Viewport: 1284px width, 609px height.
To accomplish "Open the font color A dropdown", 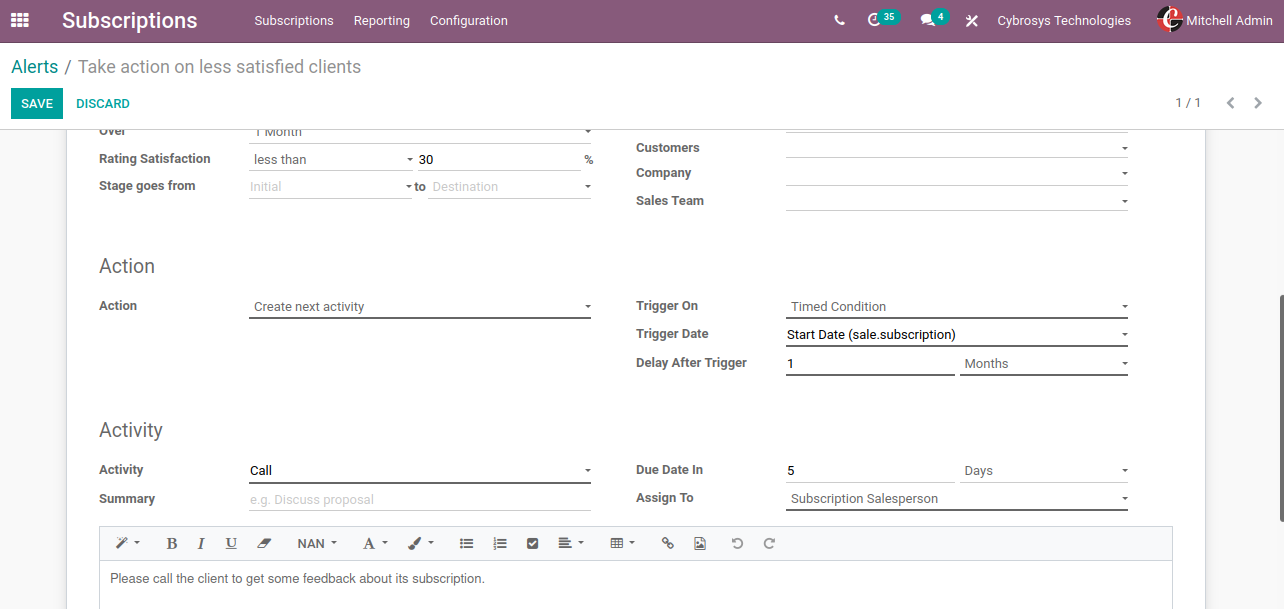I will [x=375, y=543].
